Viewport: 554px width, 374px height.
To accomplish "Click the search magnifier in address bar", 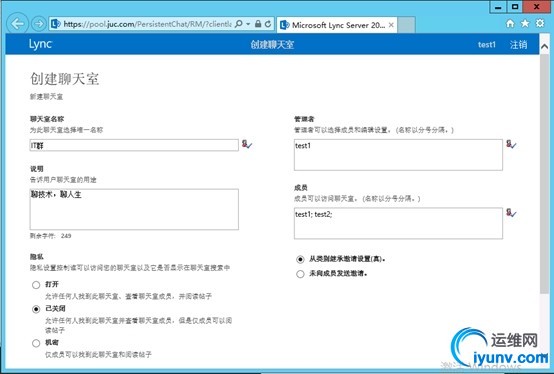I will 239,24.
